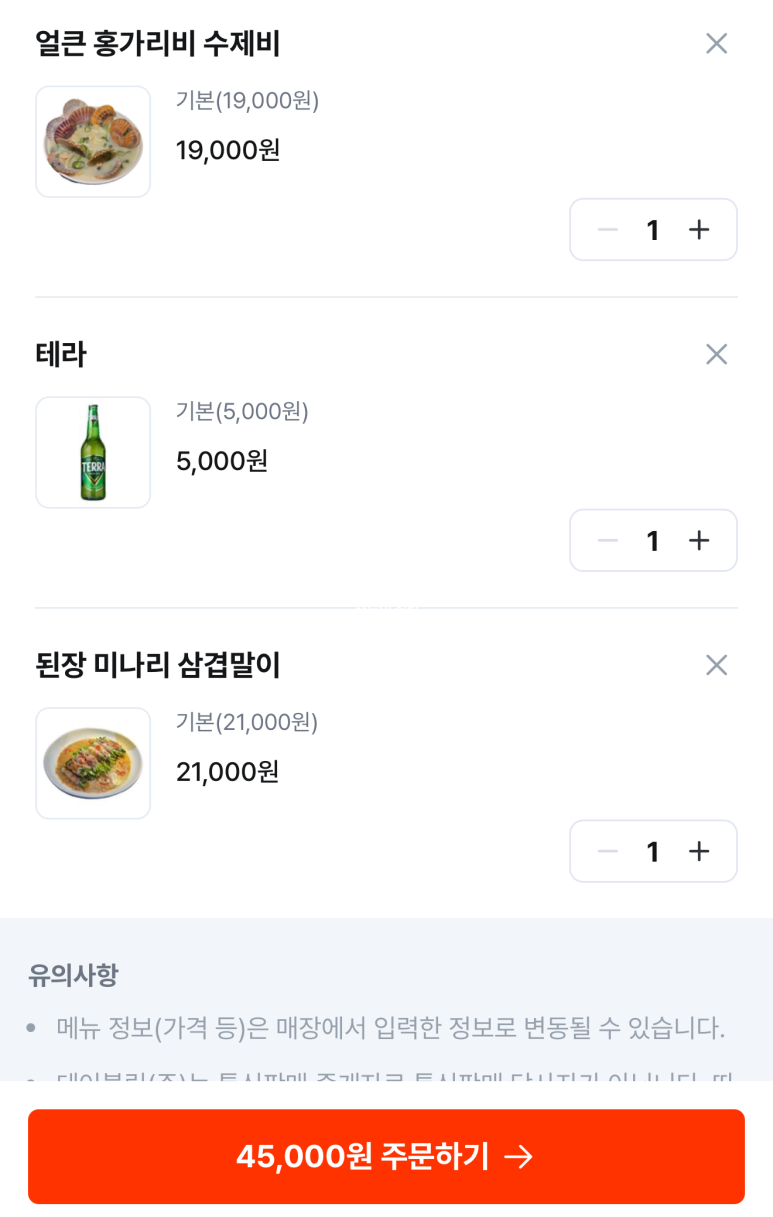Viewport: 773px width, 1217px height.
Task: Open the 된장 미나리 삼겹말이 item title
Action: coord(158,666)
